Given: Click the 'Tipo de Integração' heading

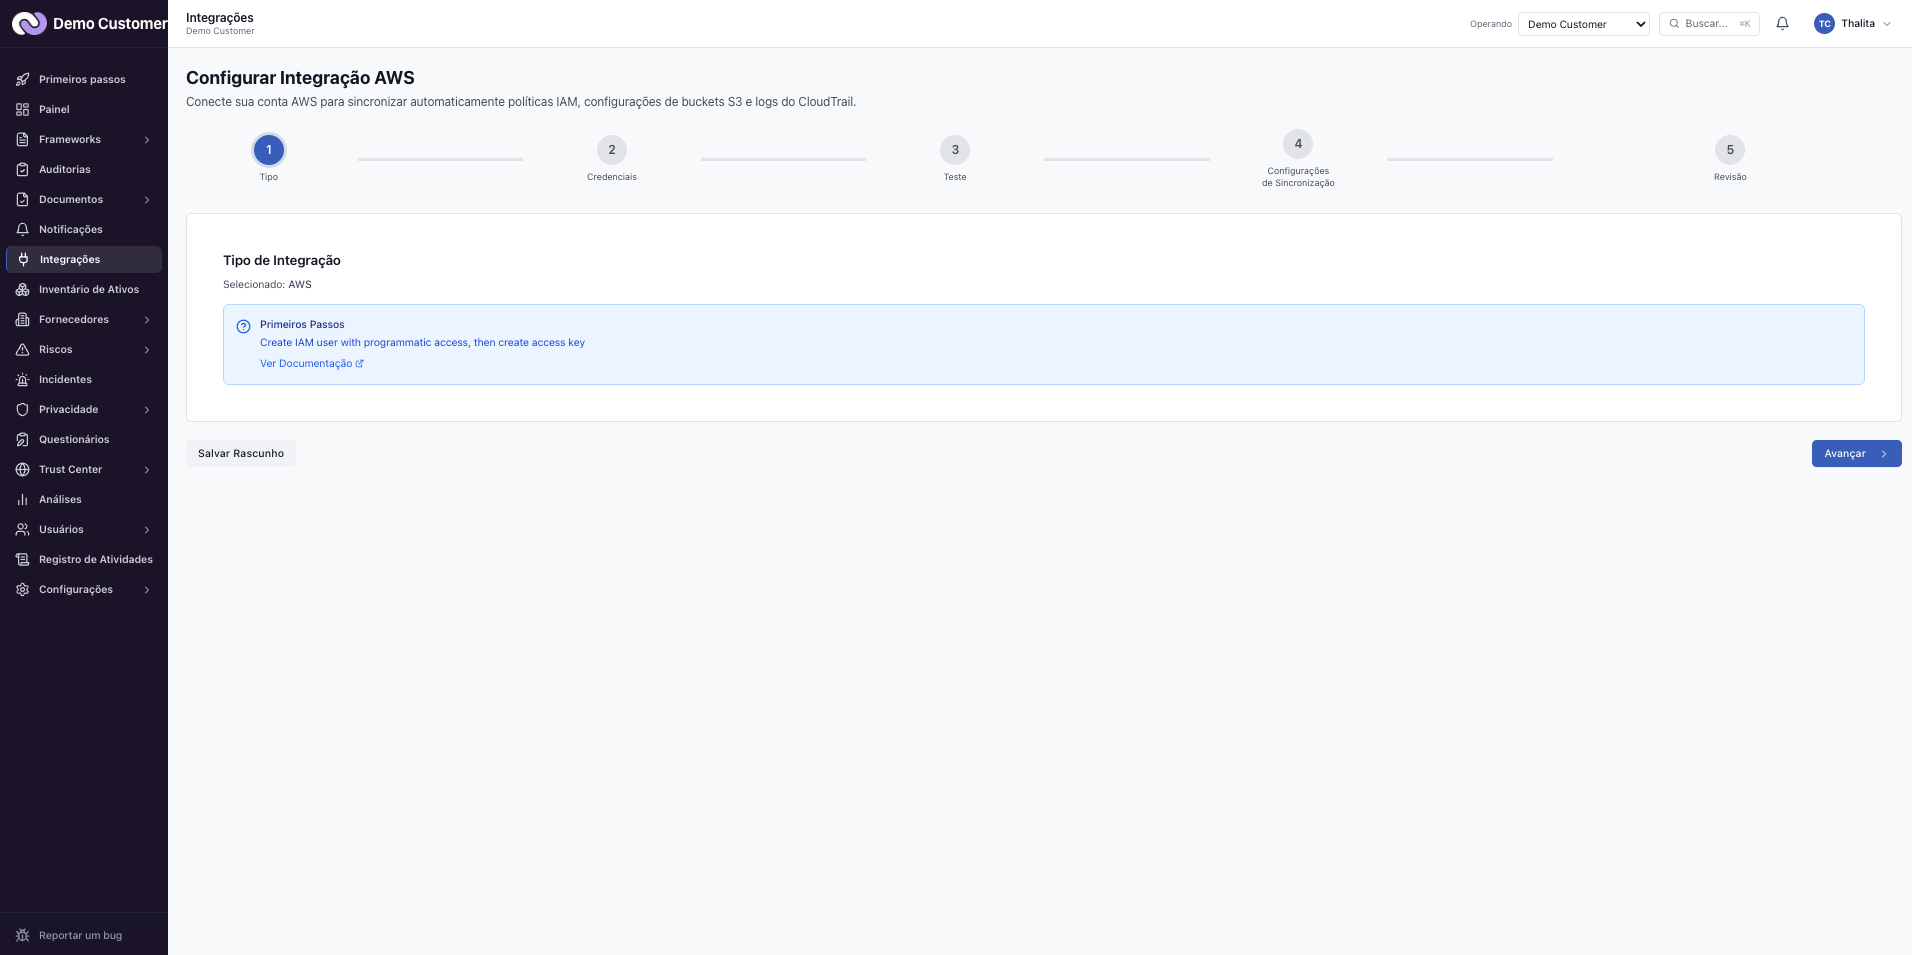Looking at the screenshot, I should (x=282, y=260).
